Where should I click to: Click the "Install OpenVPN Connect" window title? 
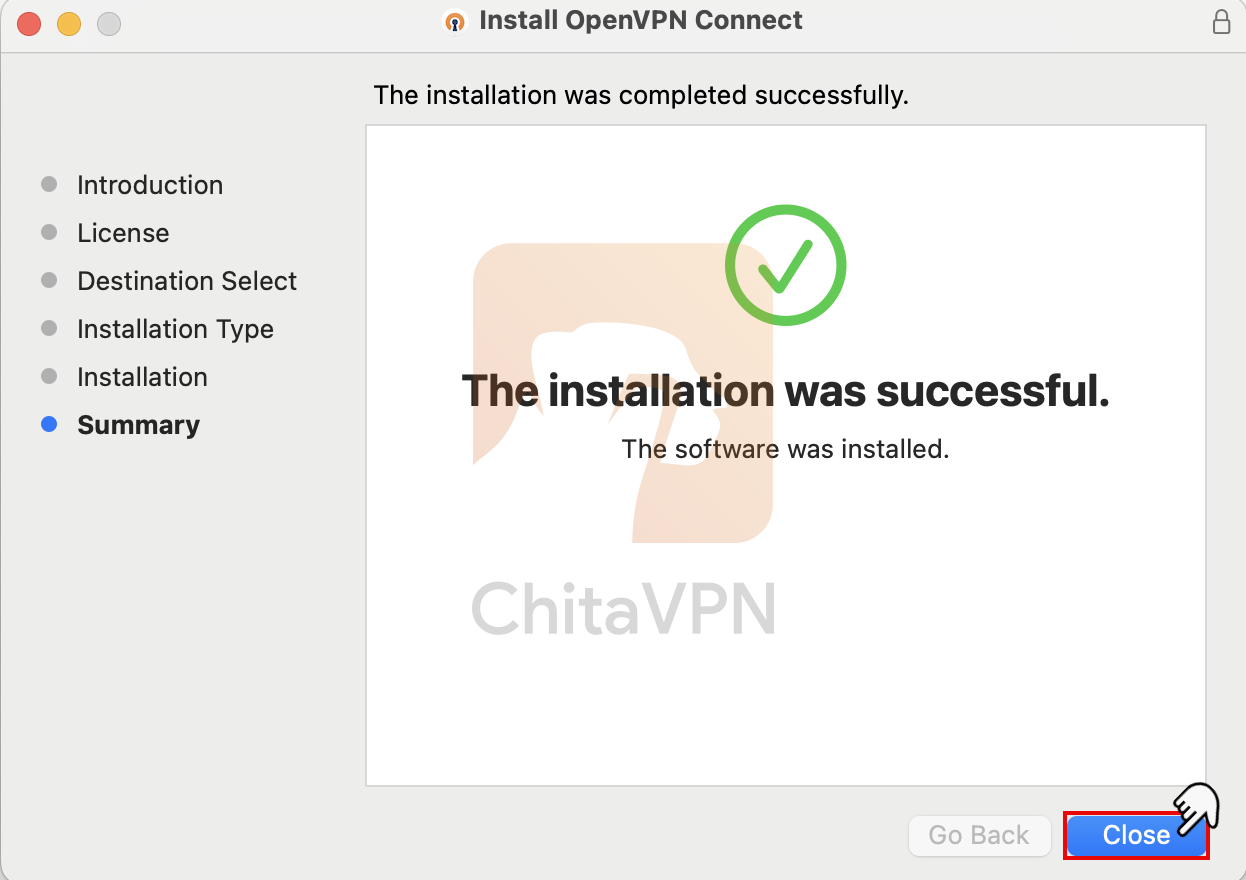pos(641,21)
